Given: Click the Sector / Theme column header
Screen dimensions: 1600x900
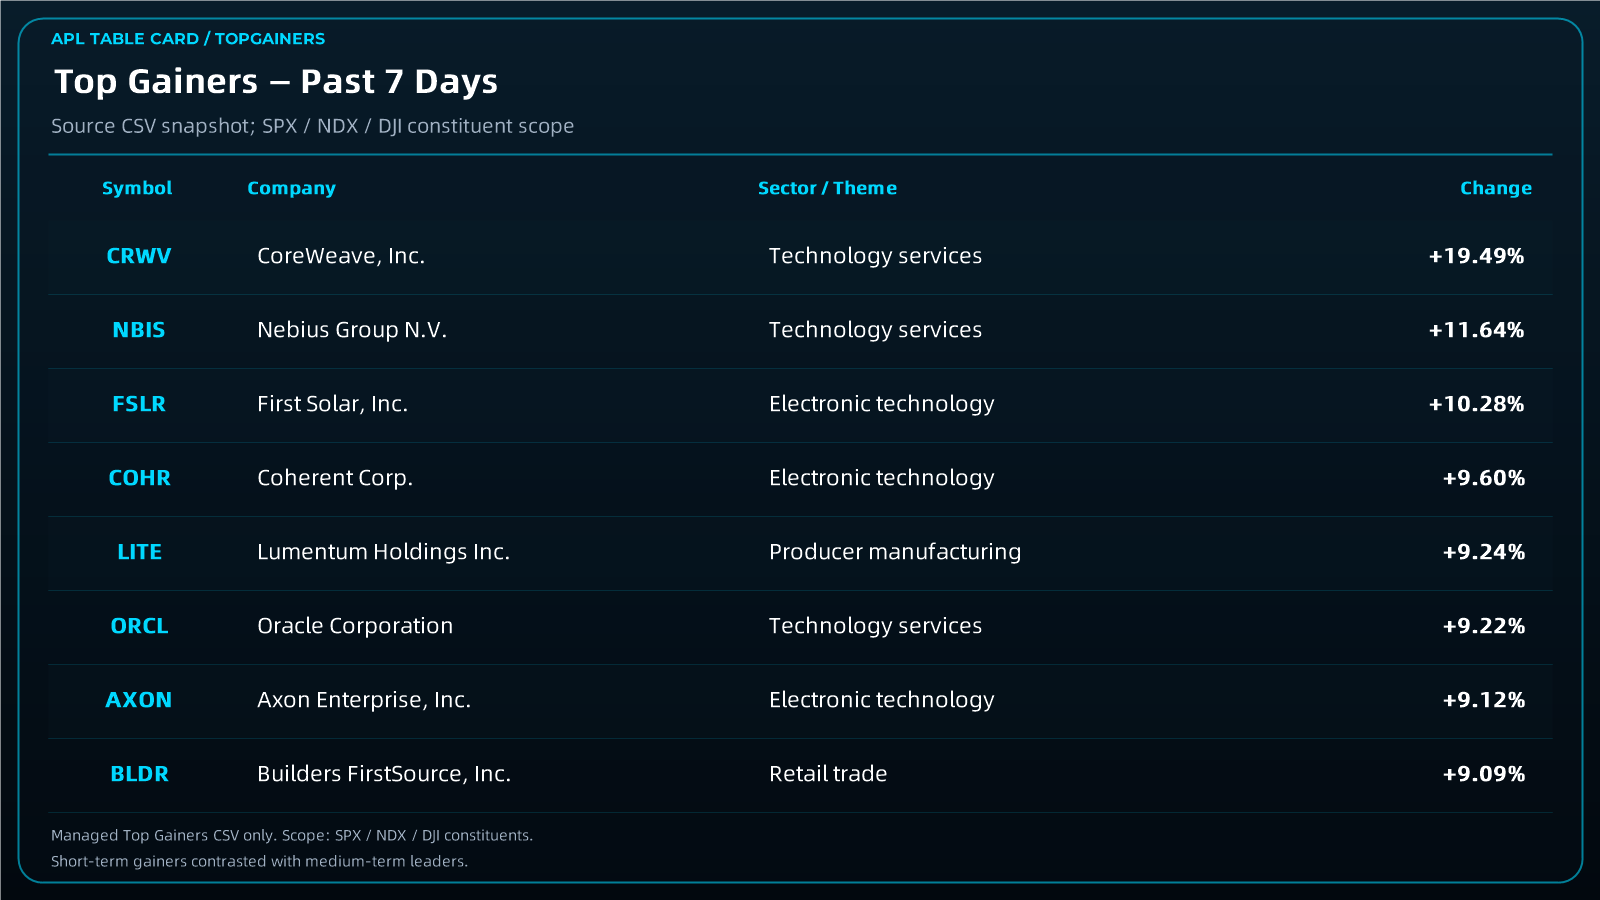Looking at the screenshot, I should point(827,188).
